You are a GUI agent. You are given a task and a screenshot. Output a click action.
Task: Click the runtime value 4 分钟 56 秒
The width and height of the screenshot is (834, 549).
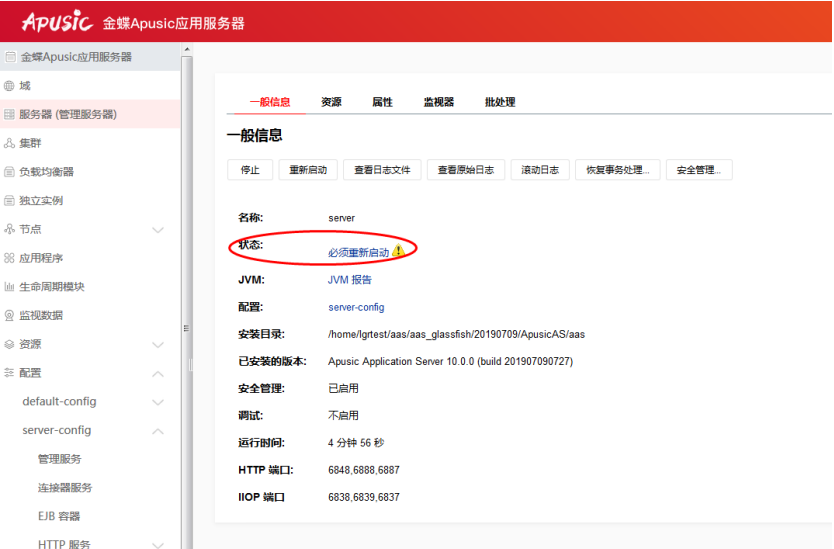click(x=356, y=443)
